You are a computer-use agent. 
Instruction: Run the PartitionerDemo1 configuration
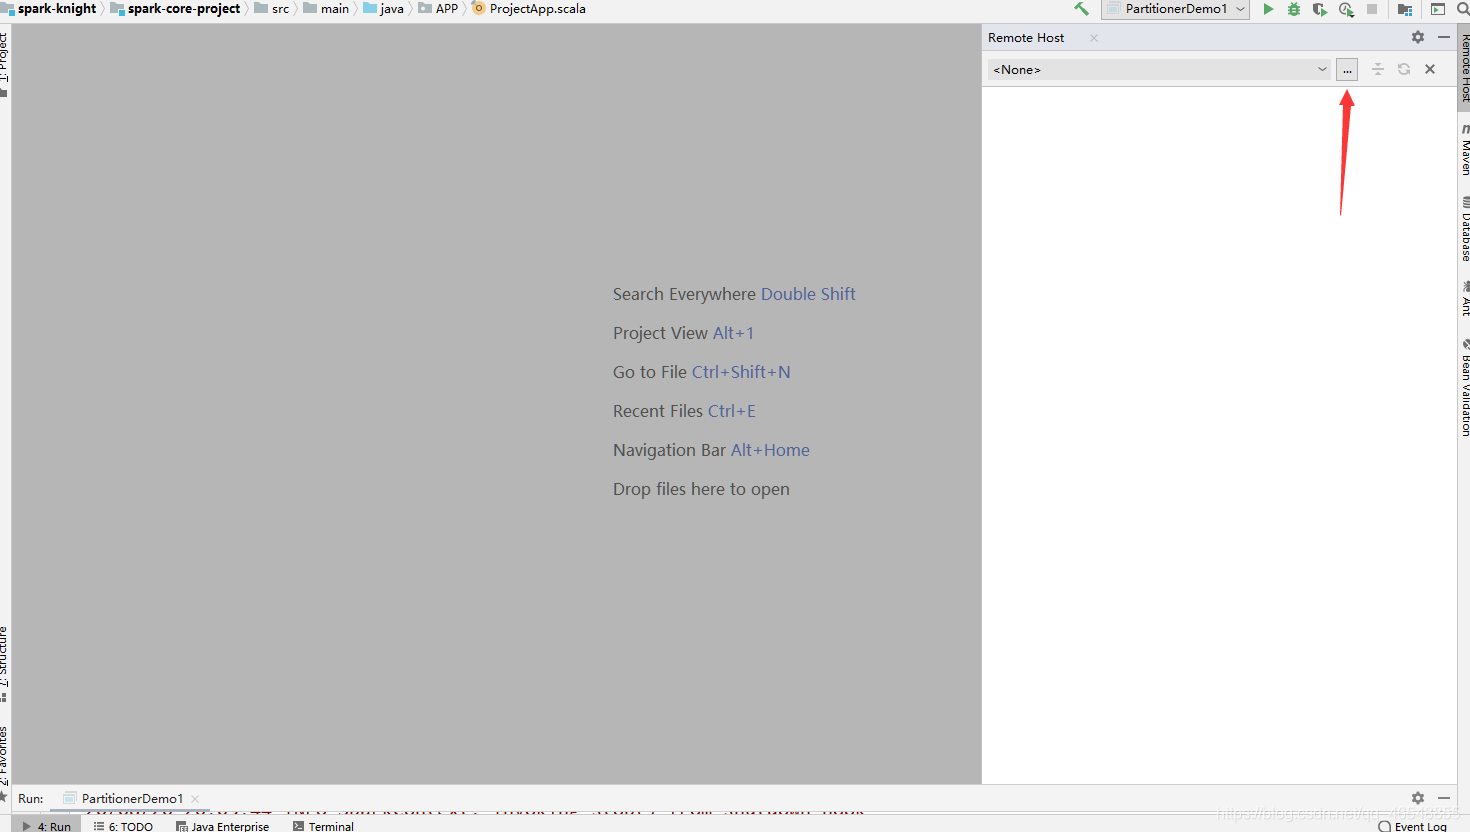pos(1268,9)
